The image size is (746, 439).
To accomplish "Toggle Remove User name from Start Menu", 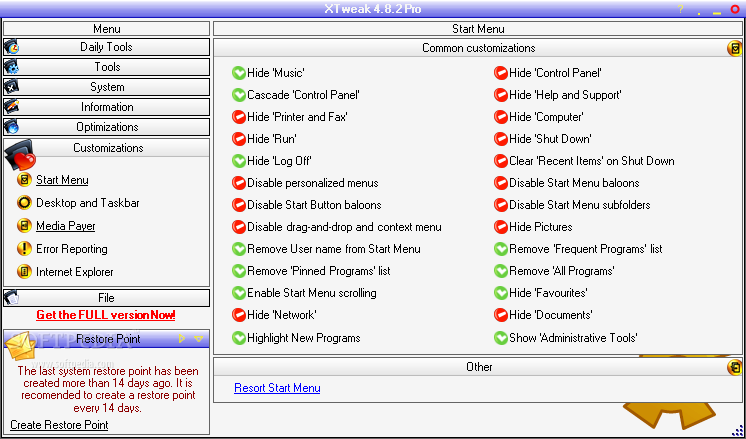I will pyautogui.click(x=238, y=249).
